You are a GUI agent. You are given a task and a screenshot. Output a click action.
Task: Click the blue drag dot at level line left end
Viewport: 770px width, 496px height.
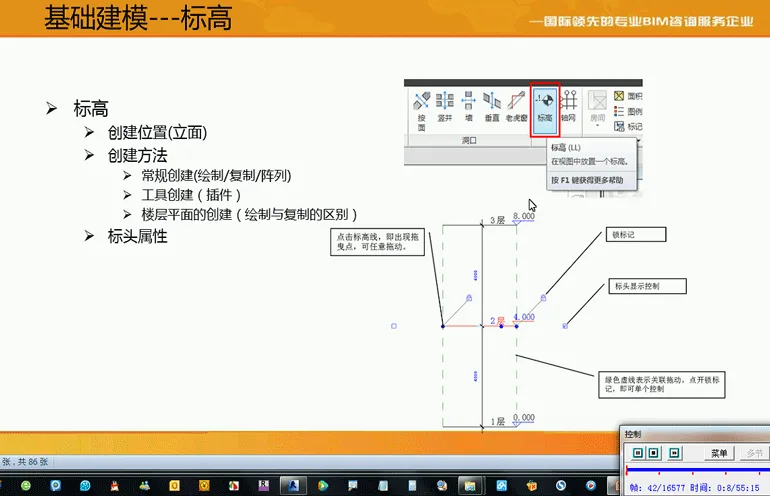[442, 326]
